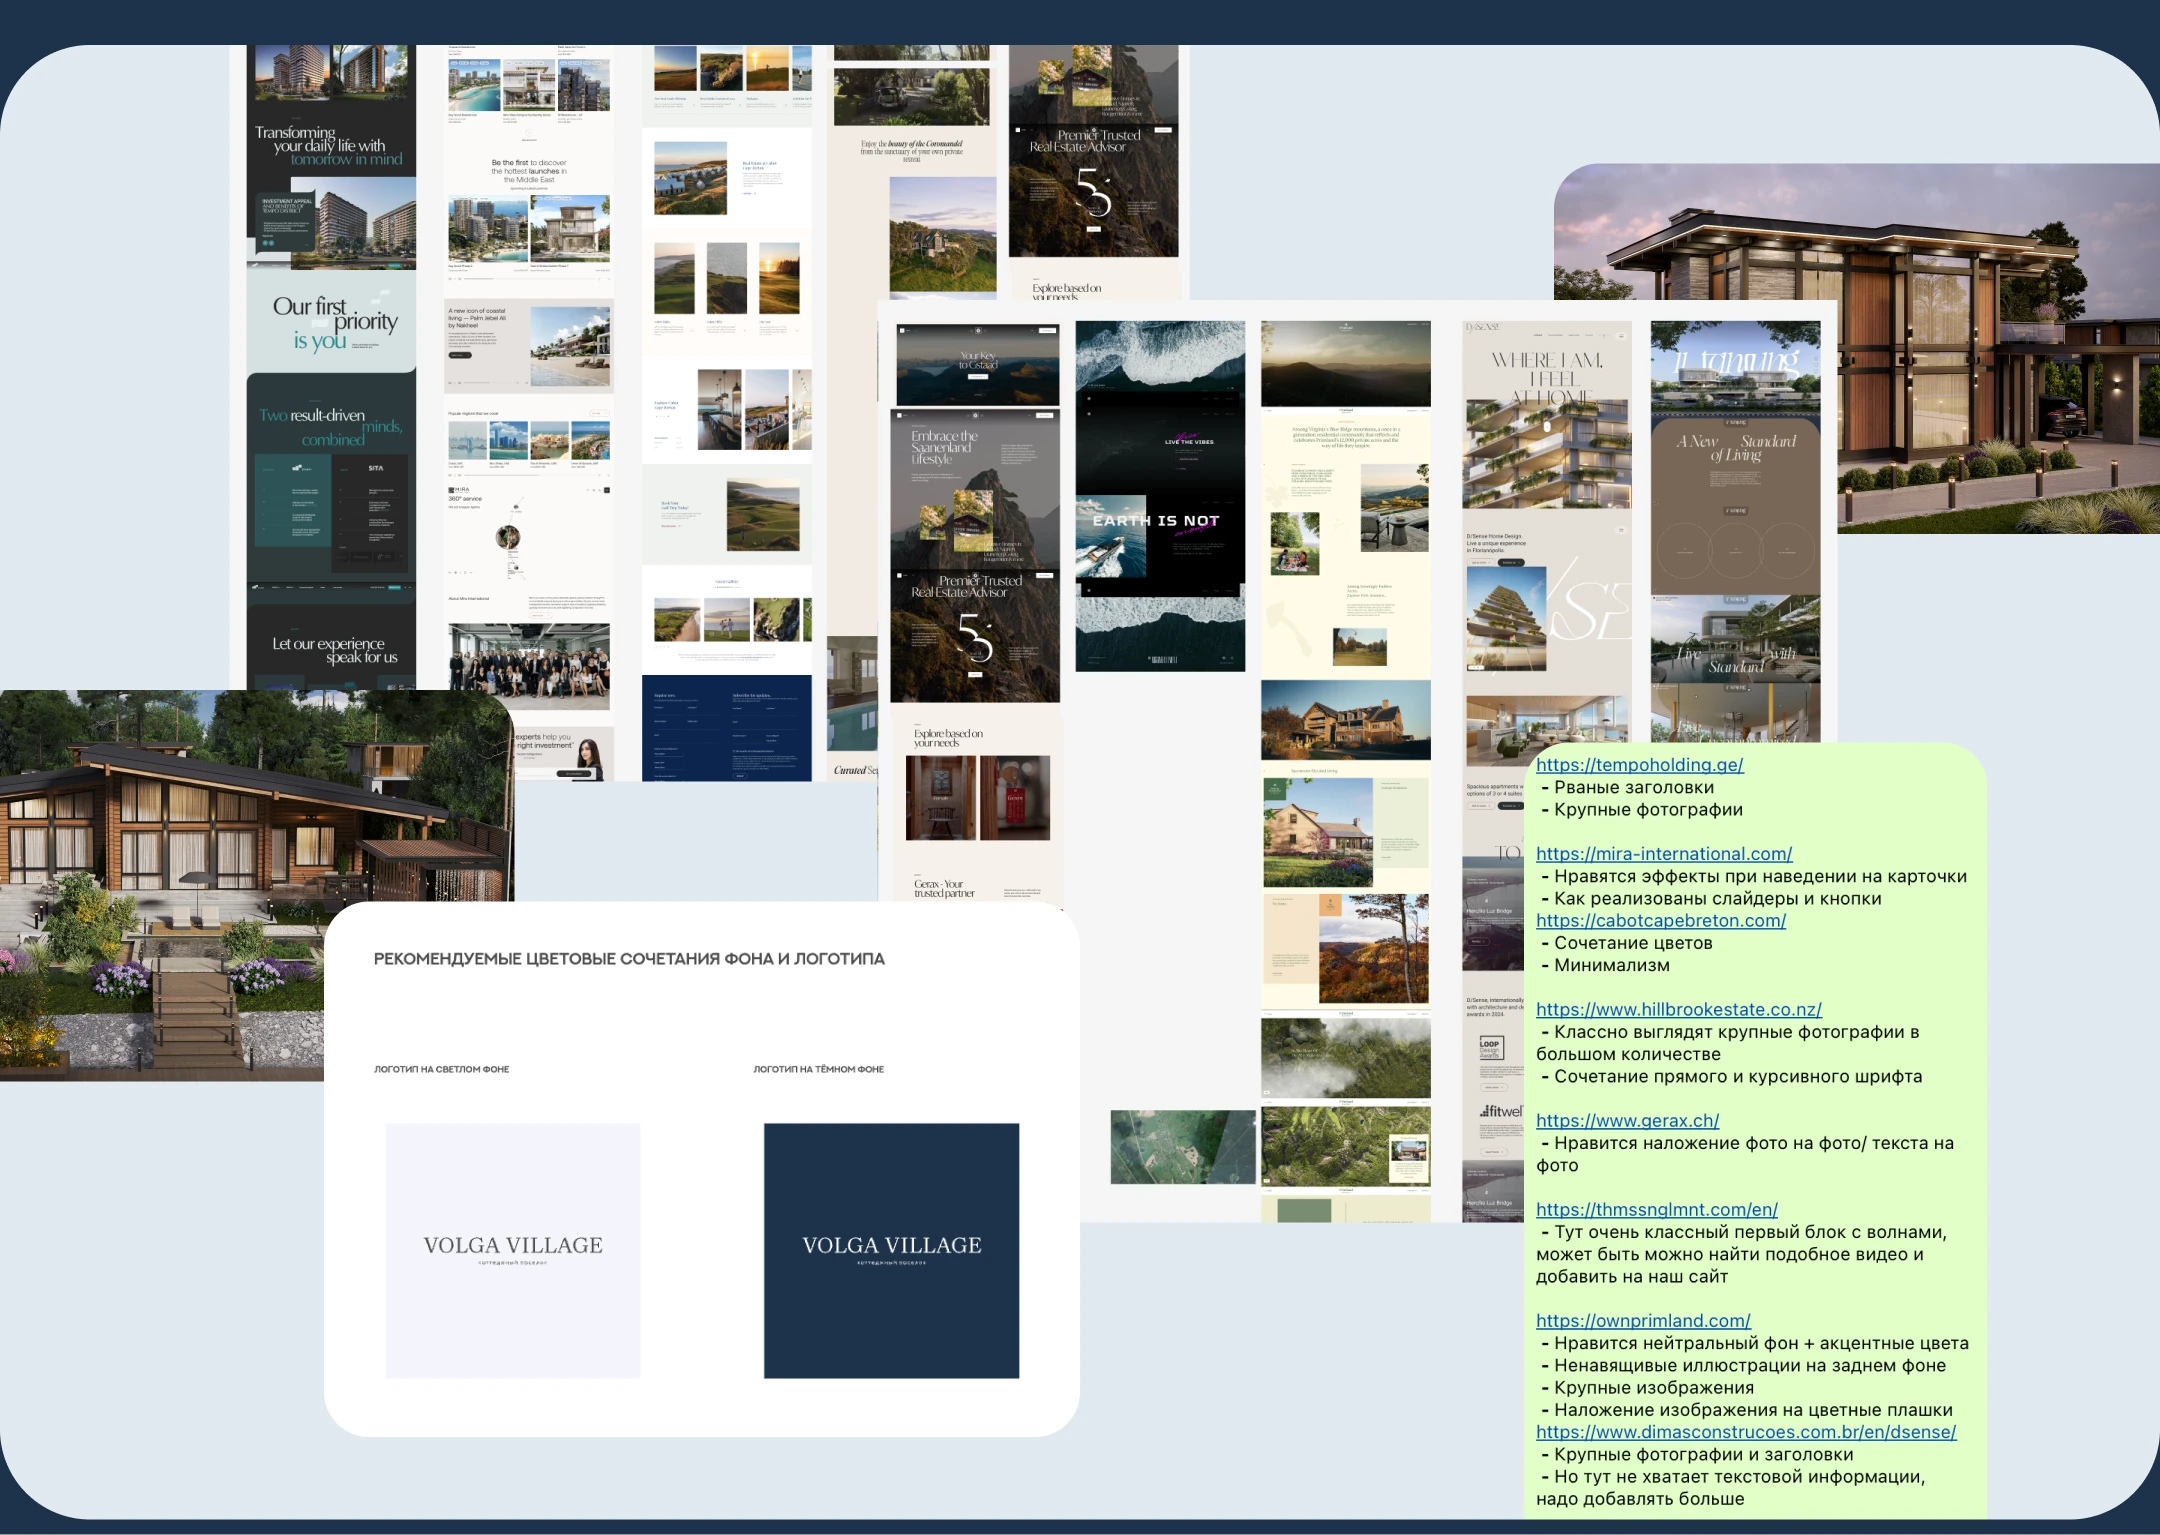This screenshot has height=1535, width=2160.
Task: Select the Mira site screenshot with team photo
Action: pos(529,412)
